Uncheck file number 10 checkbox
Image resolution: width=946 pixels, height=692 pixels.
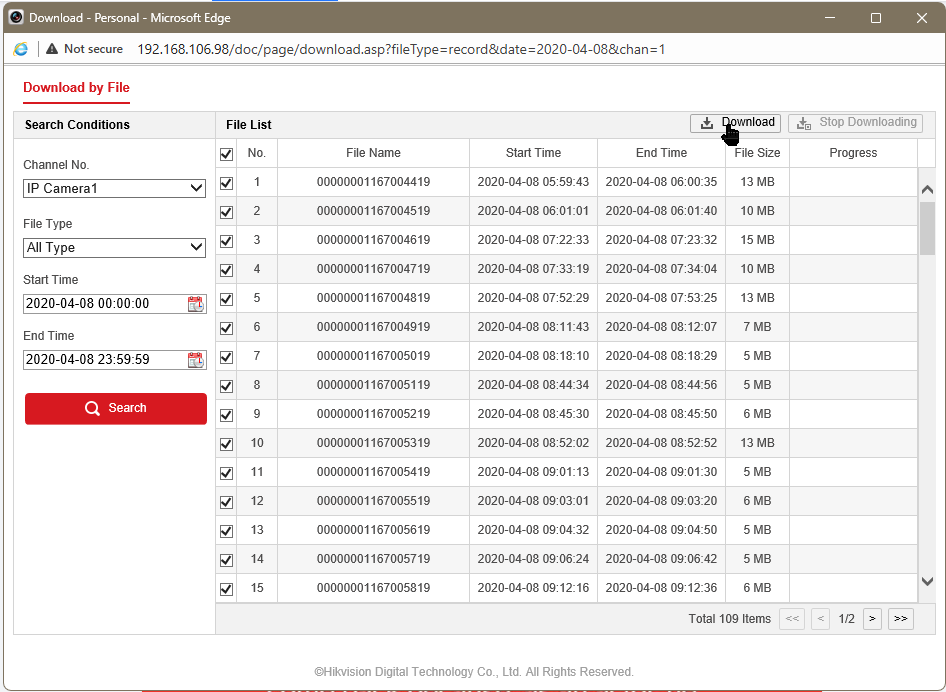pyautogui.click(x=226, y=443)
